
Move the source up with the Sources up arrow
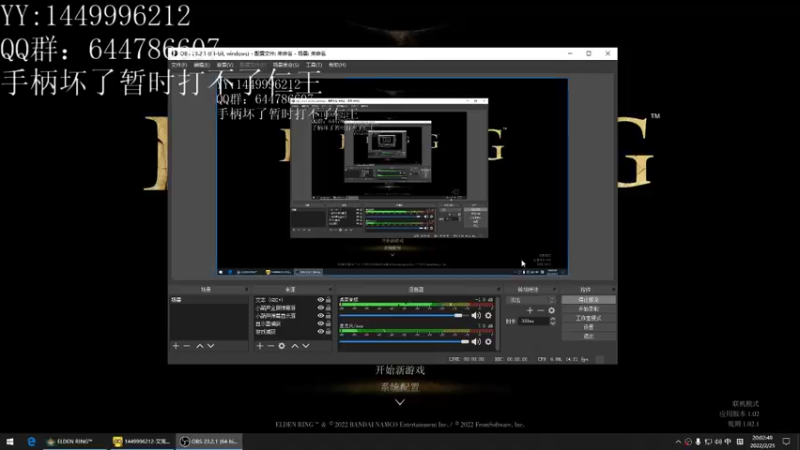point(294,346)
